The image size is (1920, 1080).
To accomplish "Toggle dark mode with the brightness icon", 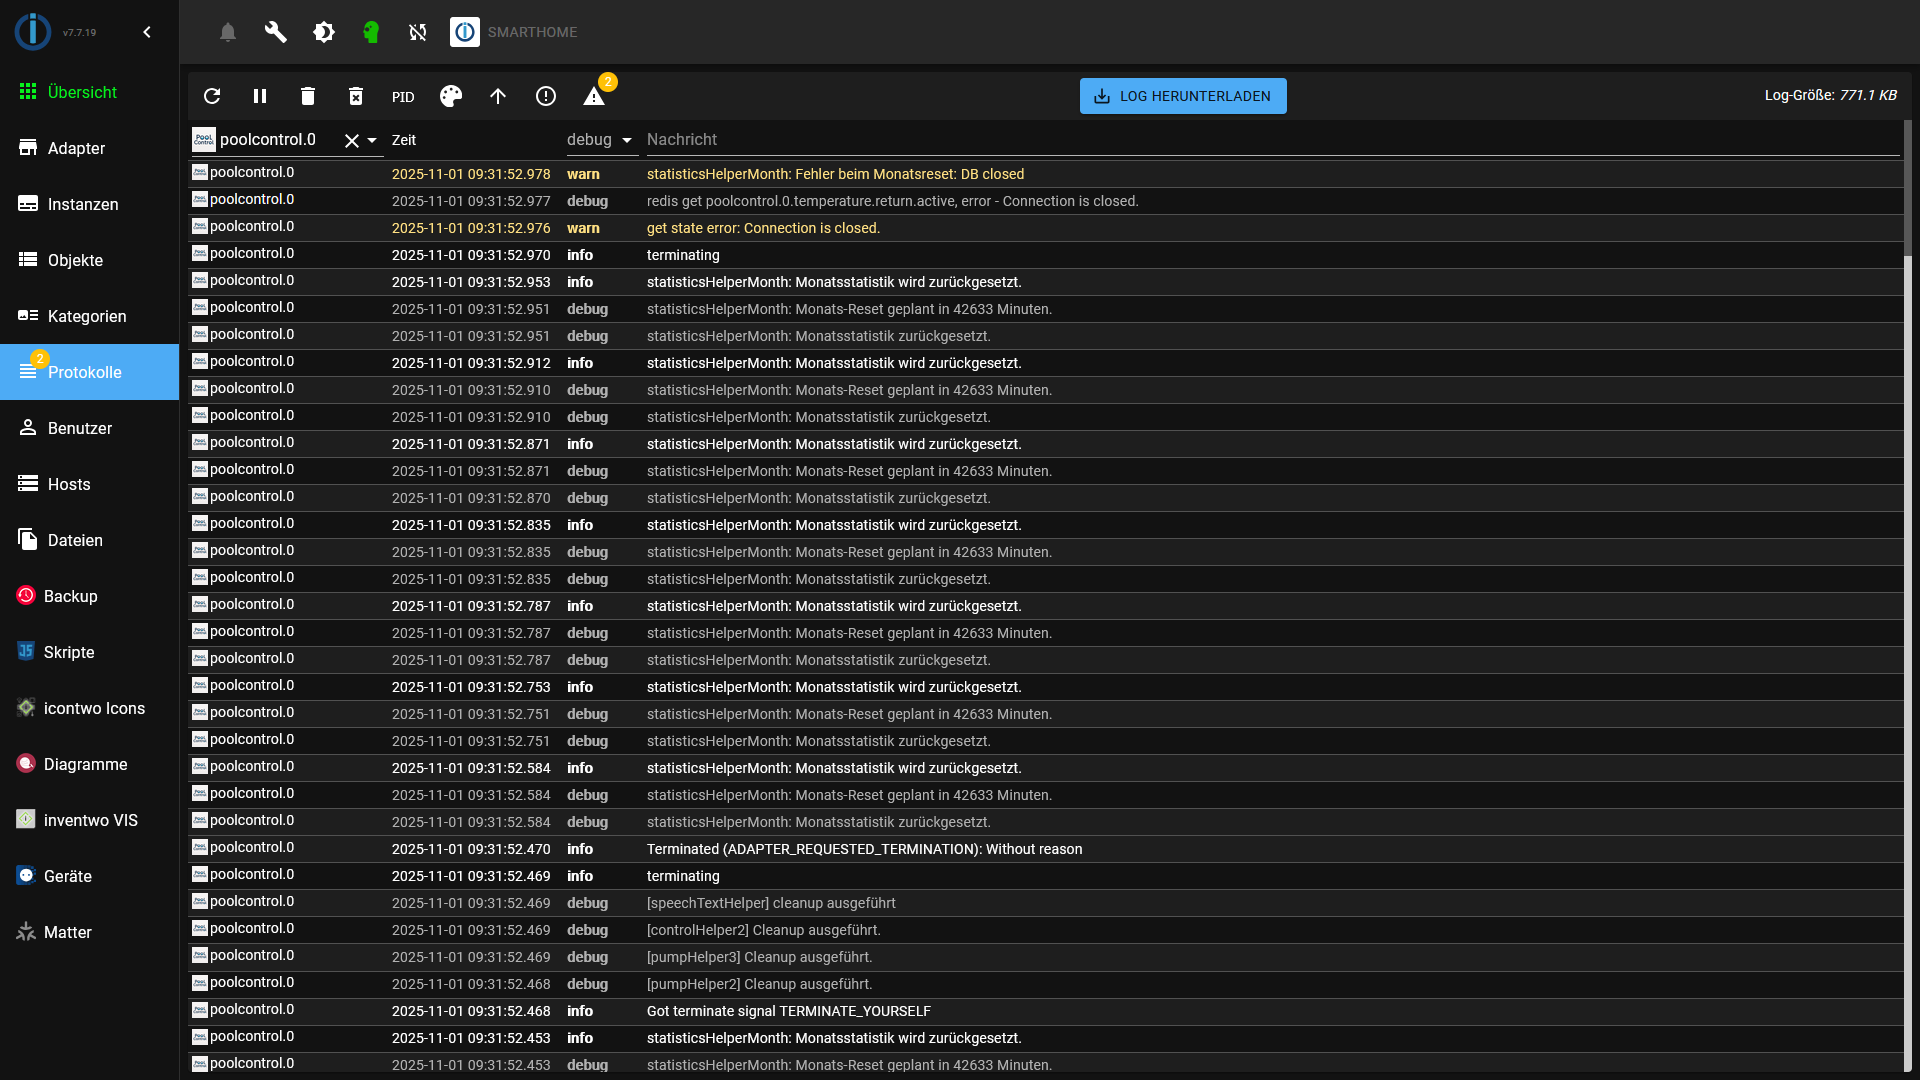I will point(323,32).
